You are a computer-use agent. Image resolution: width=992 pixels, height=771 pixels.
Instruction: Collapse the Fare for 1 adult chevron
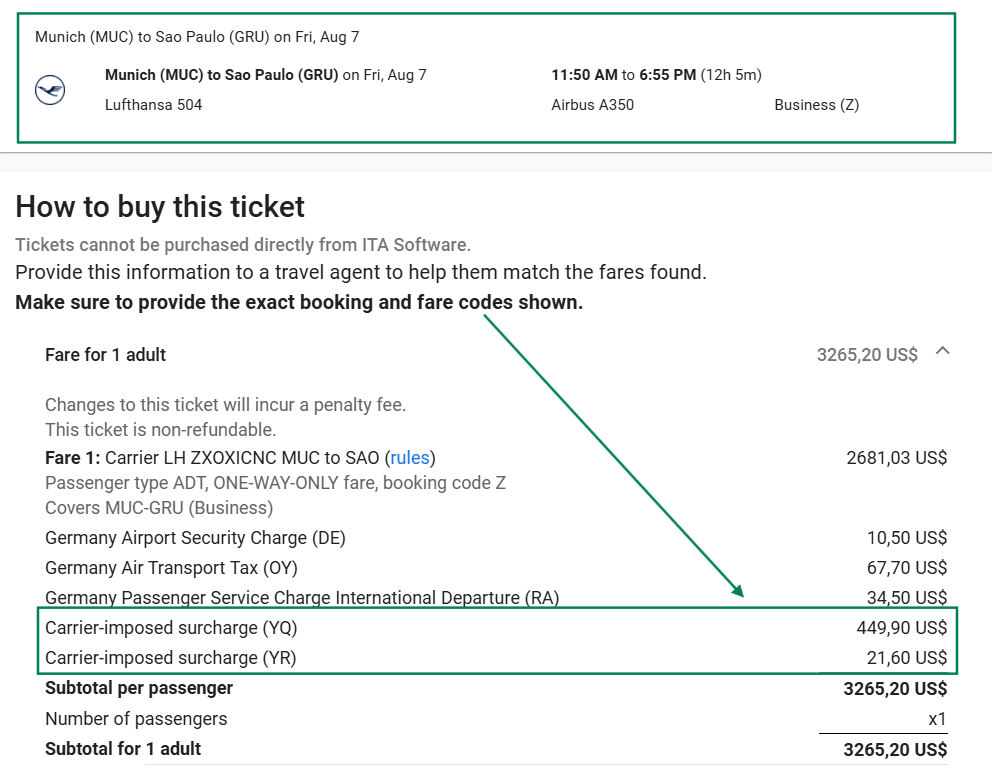coord(943,350)
